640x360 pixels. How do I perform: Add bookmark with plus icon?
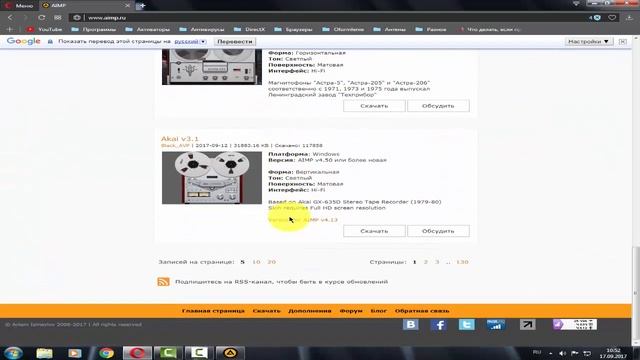tap(10, 29)
